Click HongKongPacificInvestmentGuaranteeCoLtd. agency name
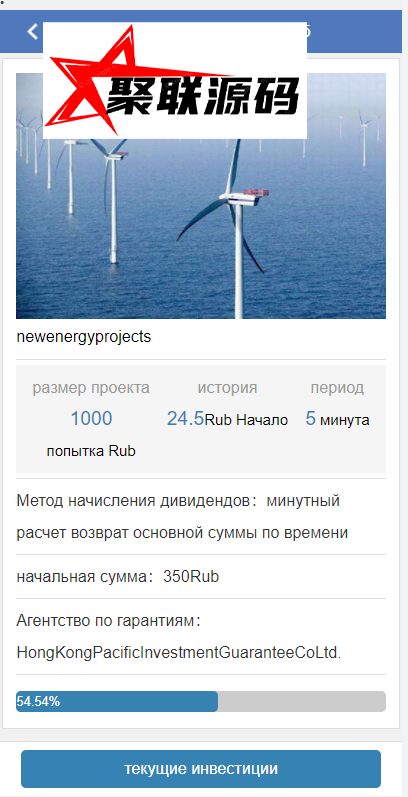408x797 pixels. (x=179, y=653)
